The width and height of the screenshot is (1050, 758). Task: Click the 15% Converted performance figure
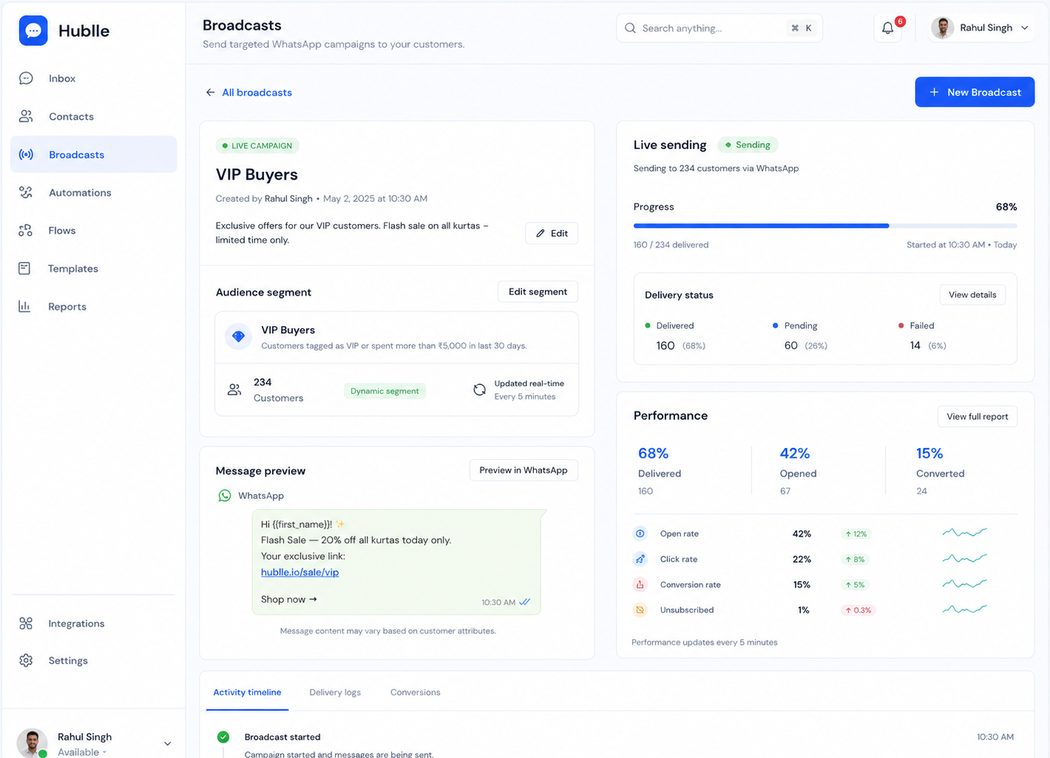coord(929,453)
